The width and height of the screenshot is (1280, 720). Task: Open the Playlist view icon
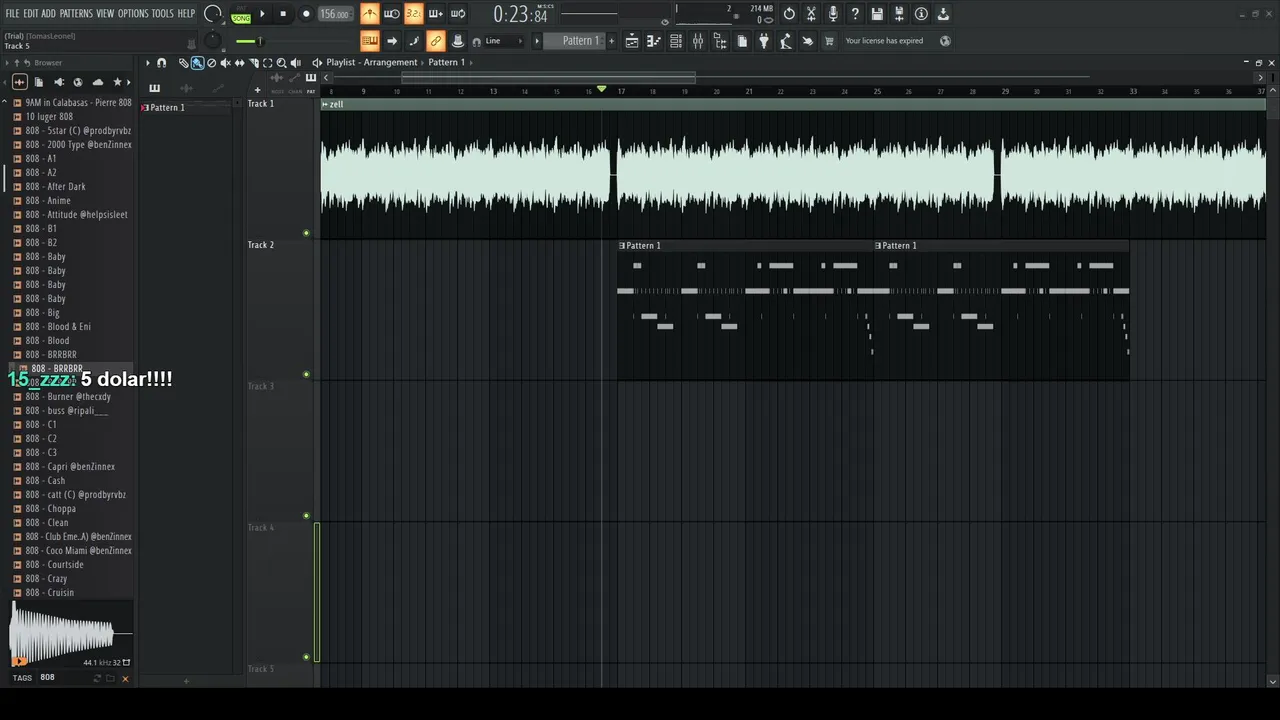coord(632,41)
